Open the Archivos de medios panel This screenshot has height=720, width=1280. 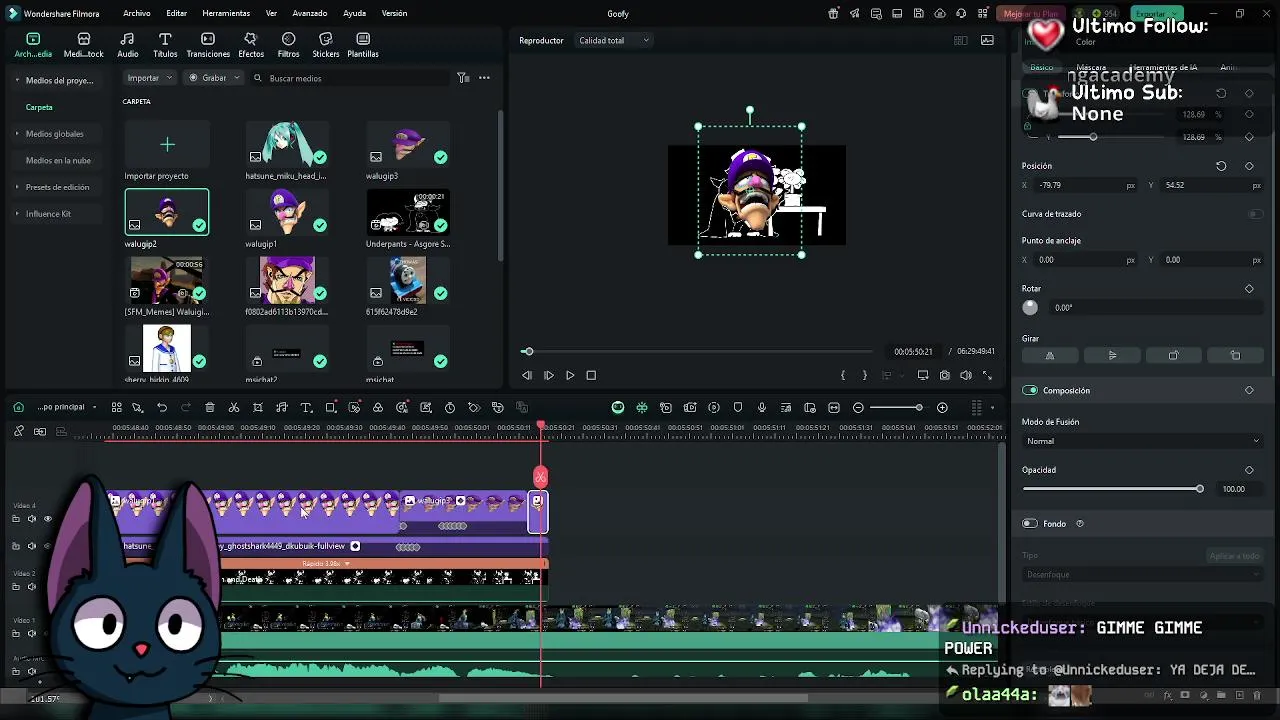click(33, 45)
